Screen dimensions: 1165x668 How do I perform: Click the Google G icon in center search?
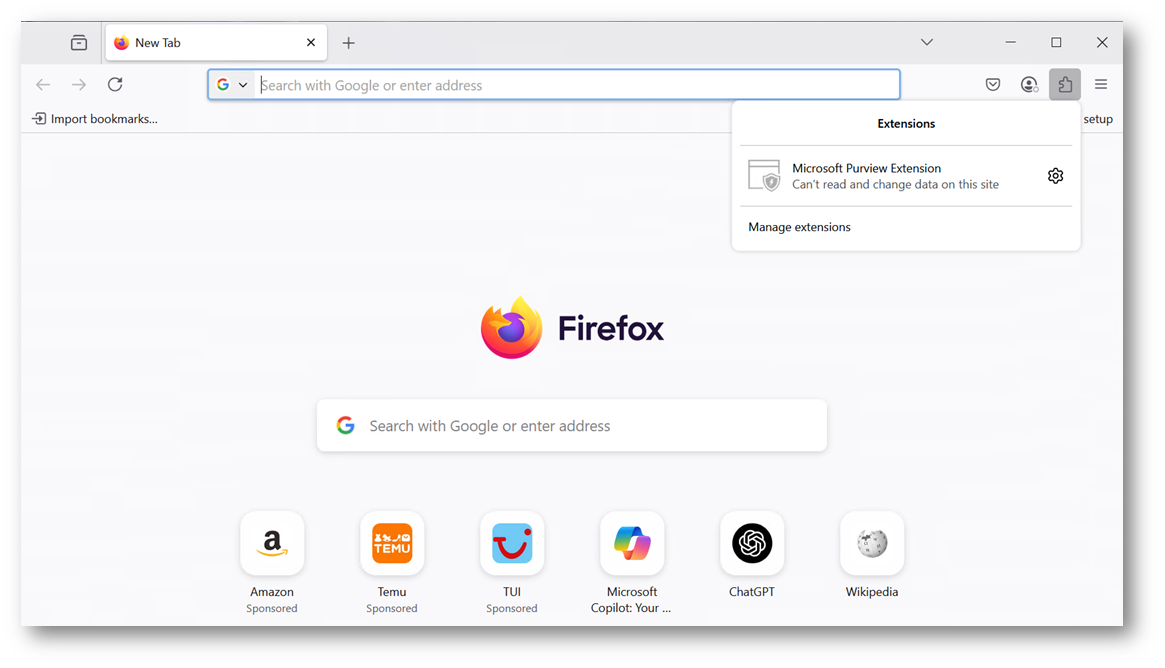(345, 426)
